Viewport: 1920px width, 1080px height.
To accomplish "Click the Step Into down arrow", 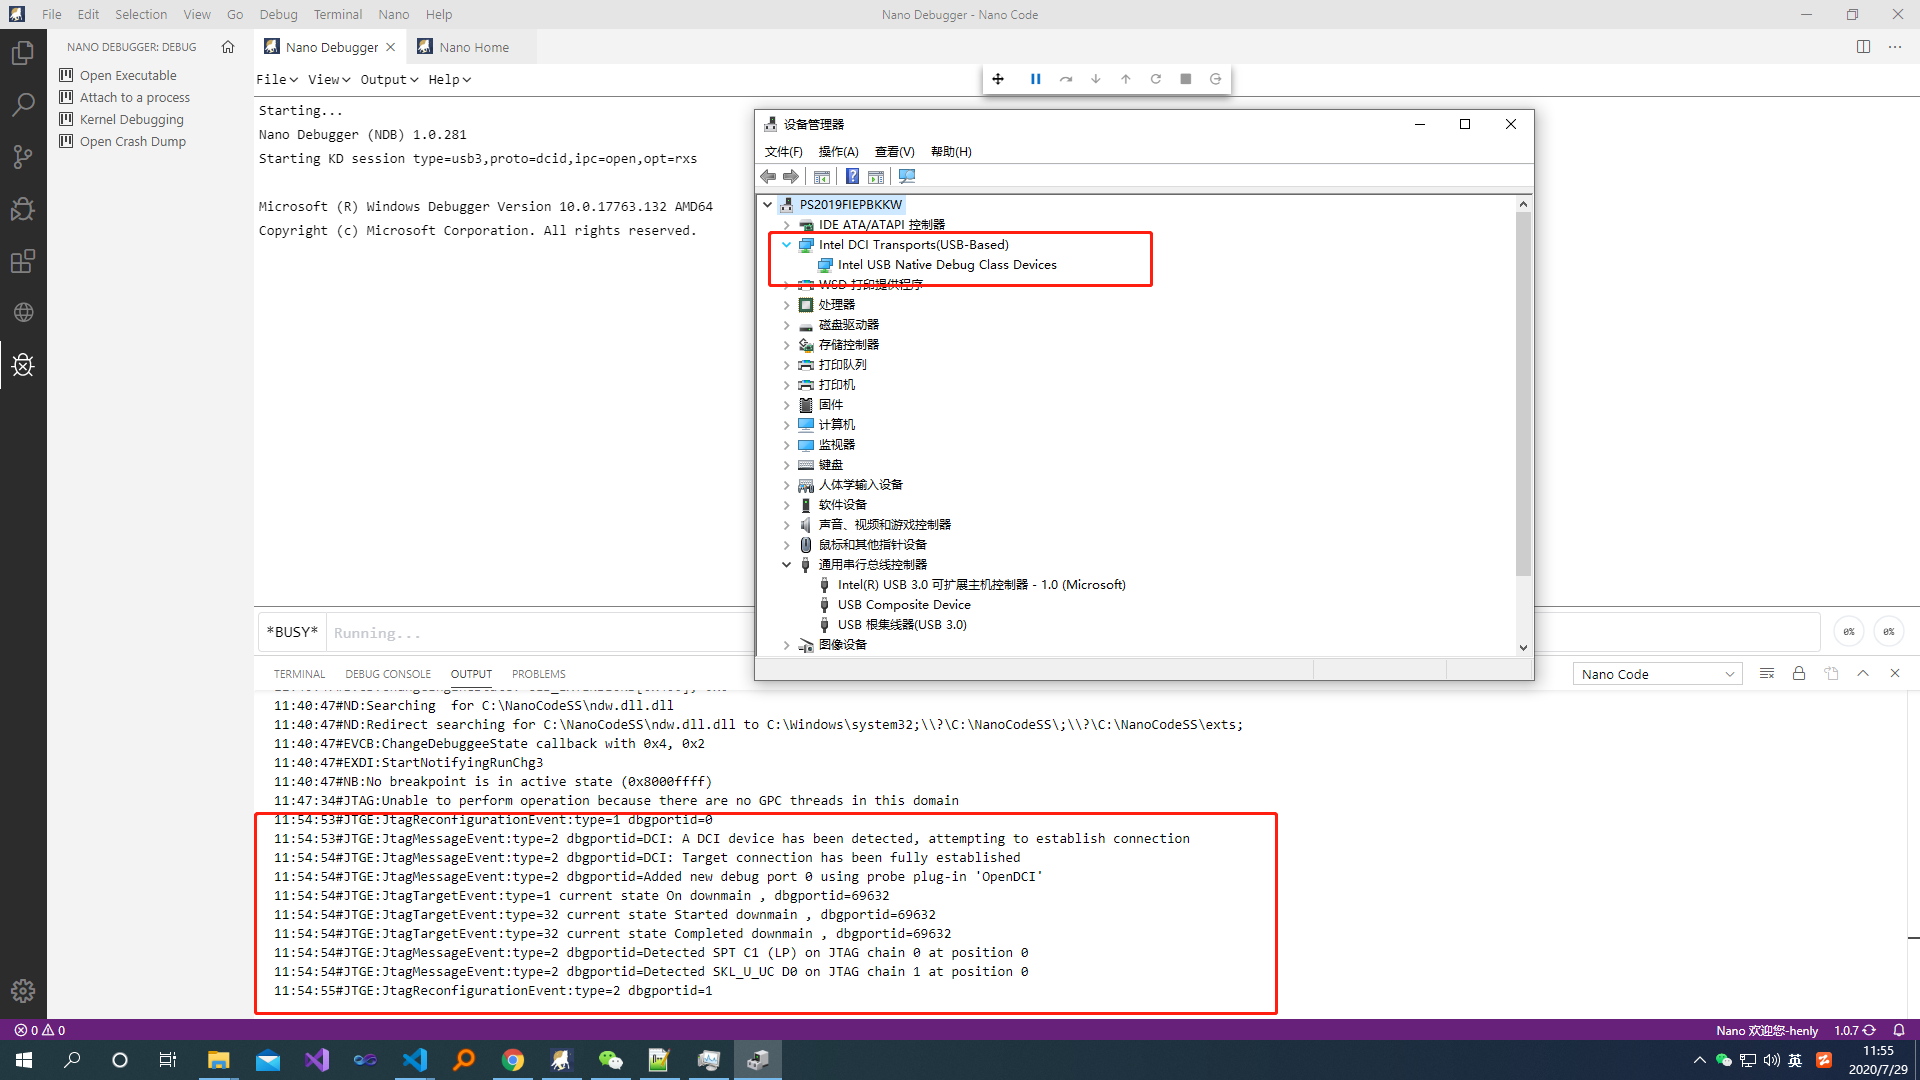I will [x=1096, y=79].
